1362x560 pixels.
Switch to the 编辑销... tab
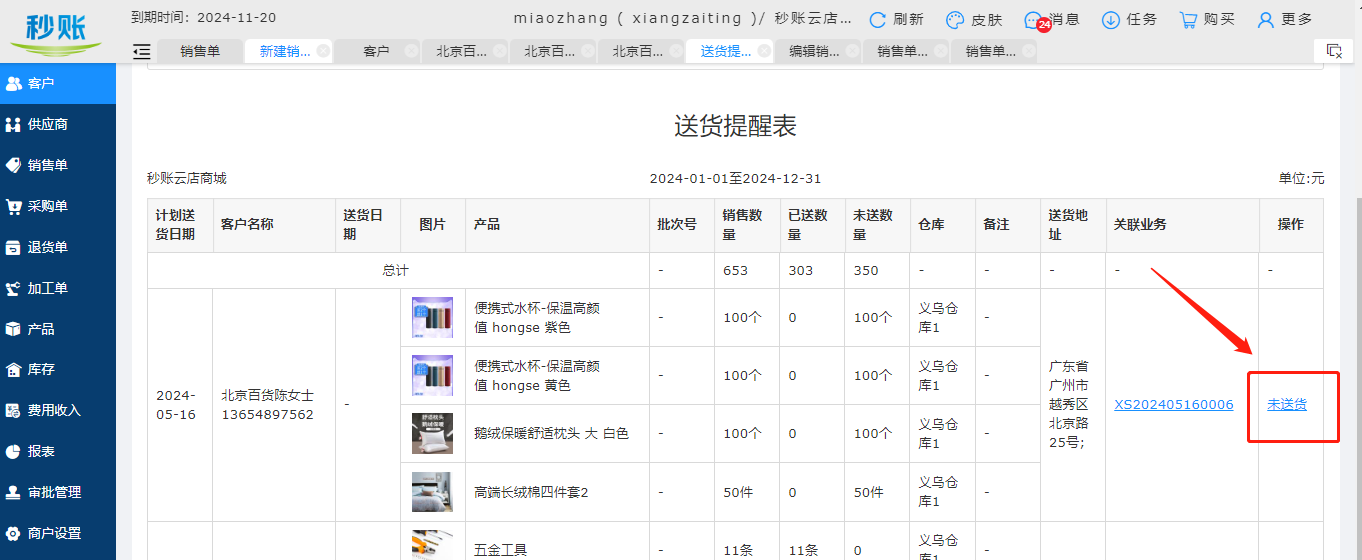pyautogui.click(x=814, y=51)
